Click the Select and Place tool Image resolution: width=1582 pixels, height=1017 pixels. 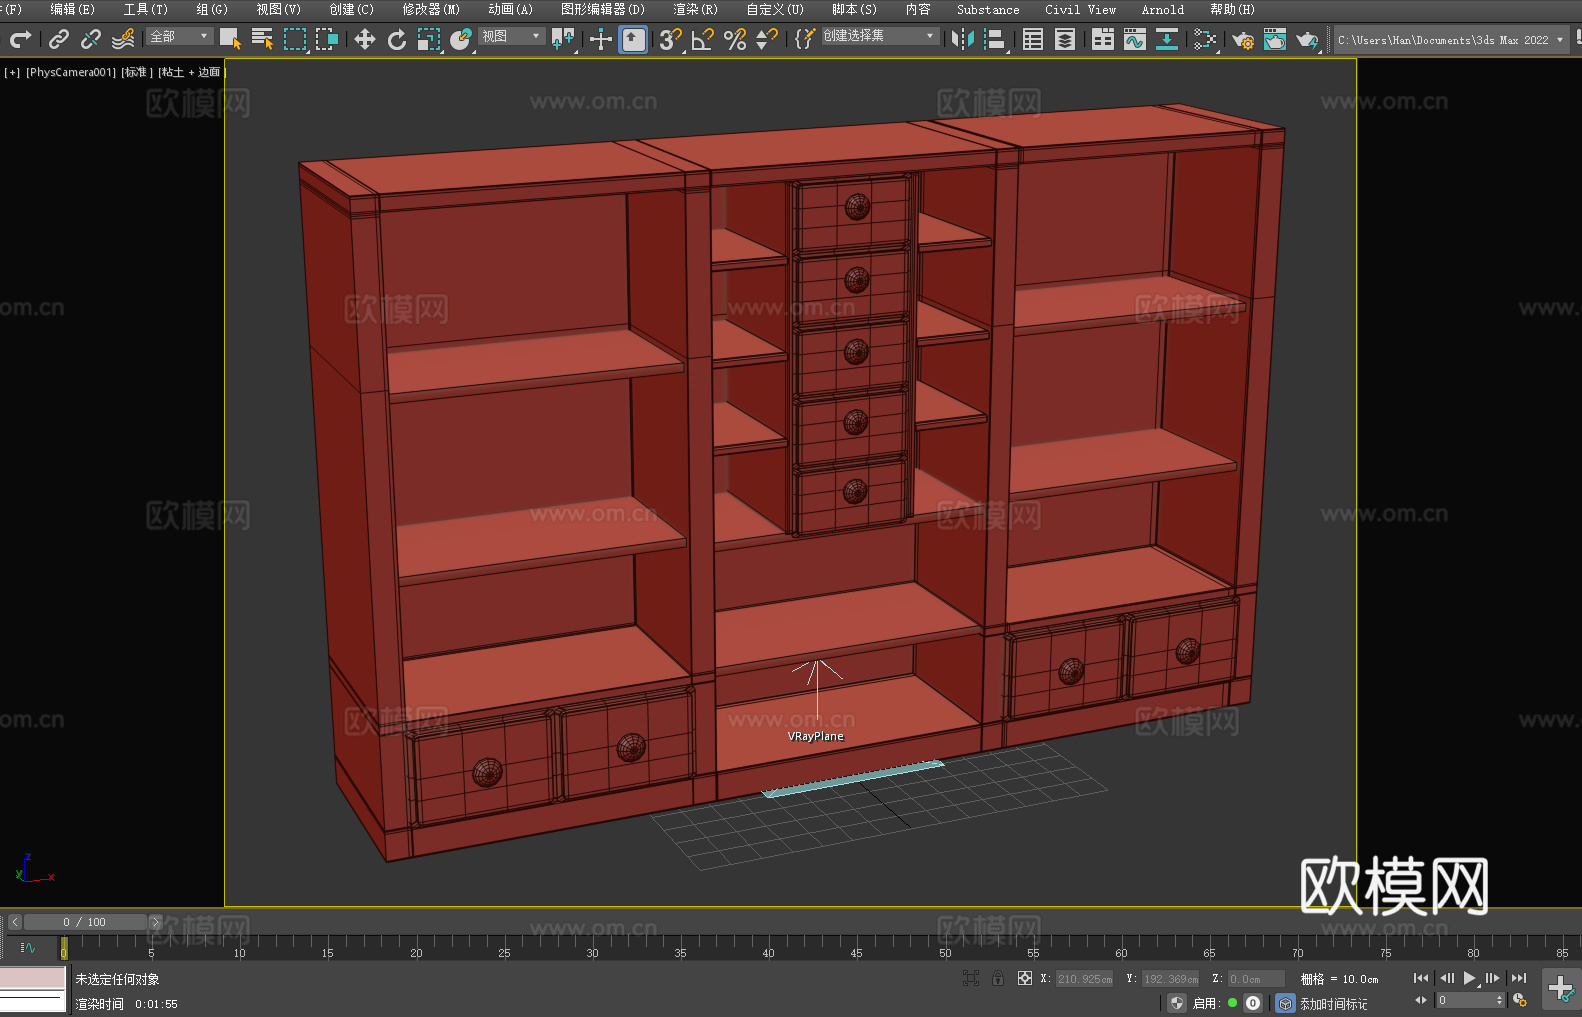point(460,39)
